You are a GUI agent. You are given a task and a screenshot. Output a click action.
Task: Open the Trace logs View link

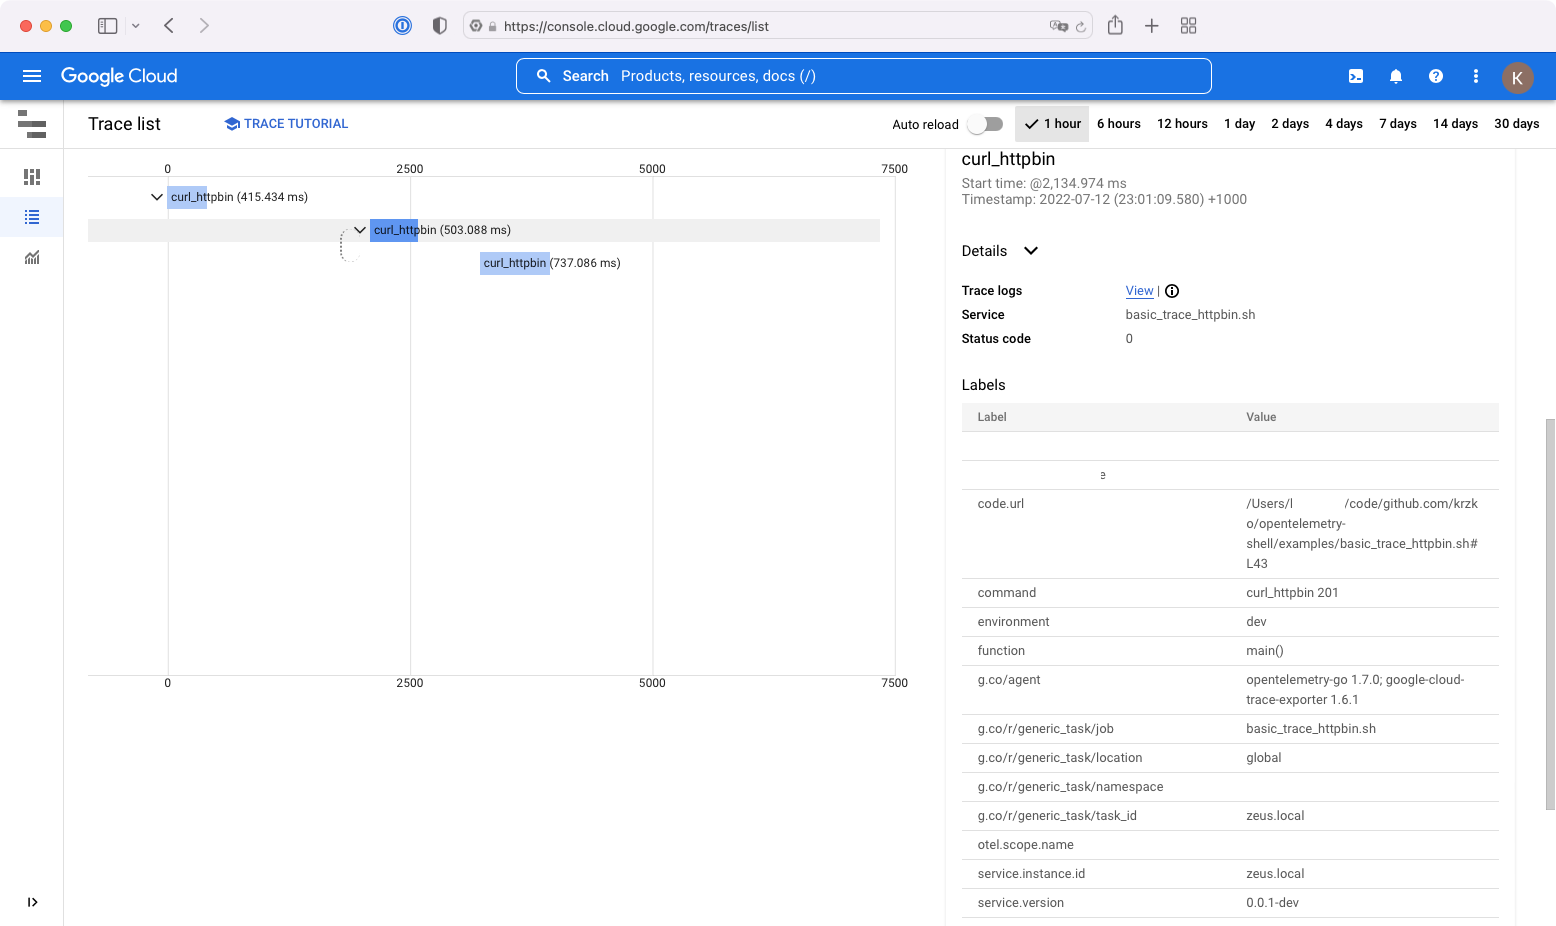(1139, 291)
